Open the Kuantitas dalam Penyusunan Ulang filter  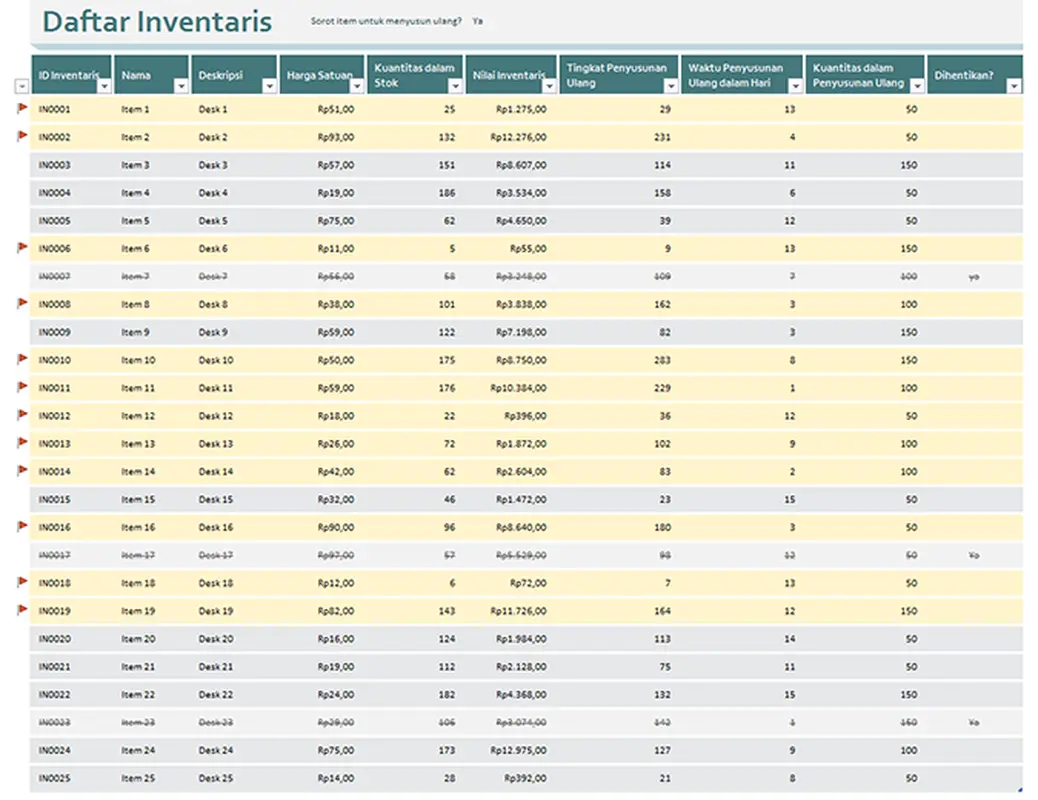click(x=917, y=86)
